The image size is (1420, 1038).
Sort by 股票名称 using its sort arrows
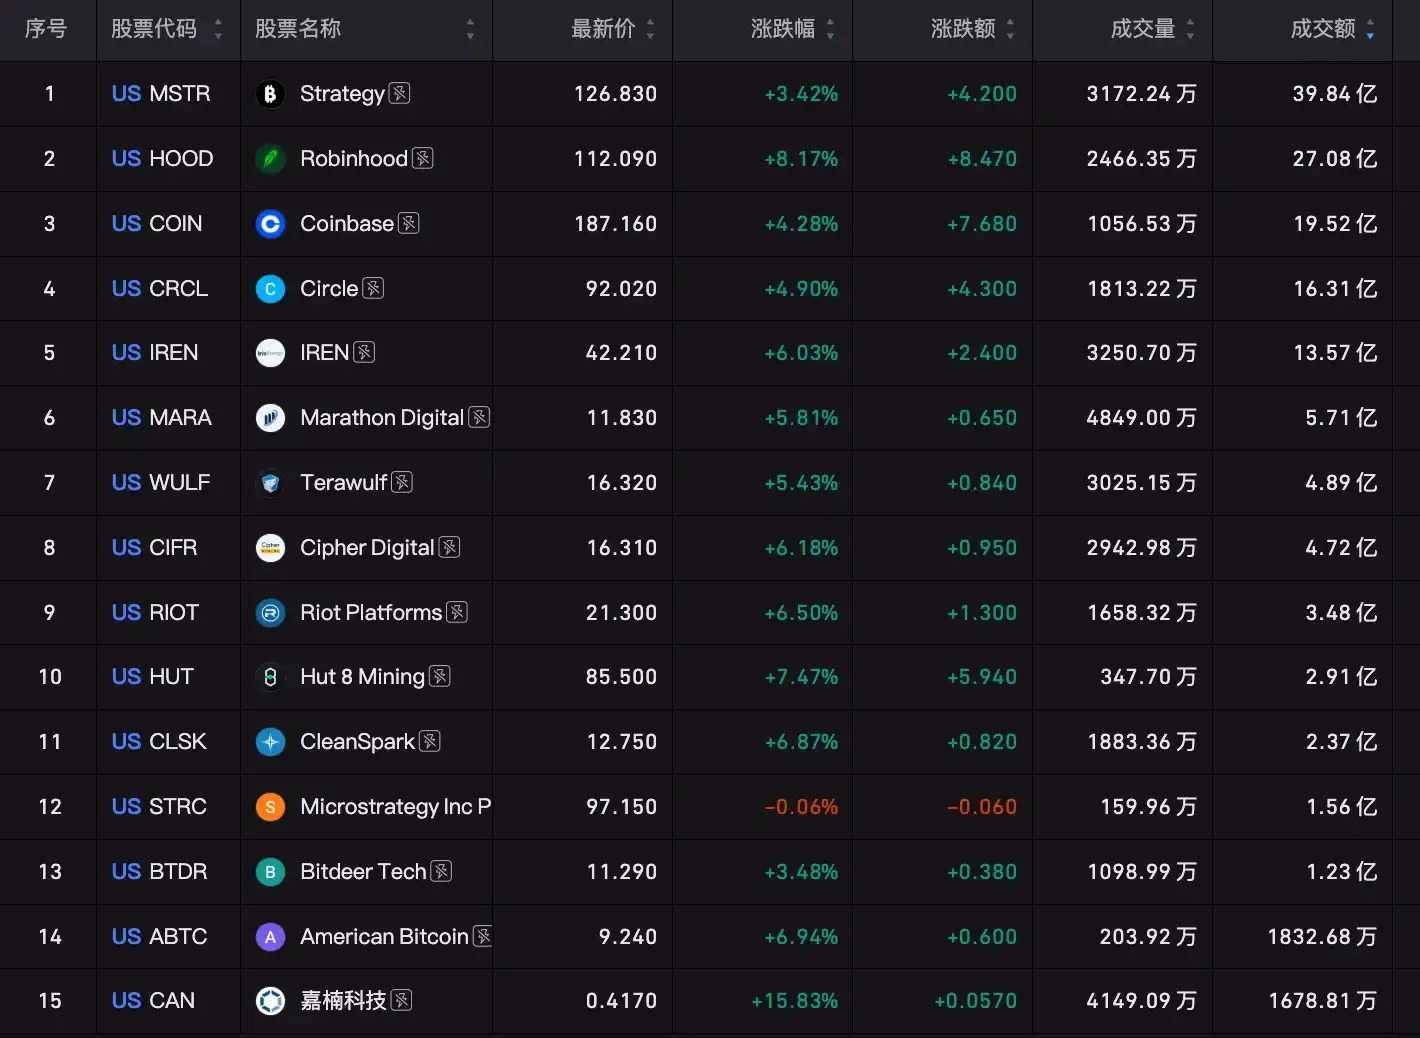pos(470,29)
